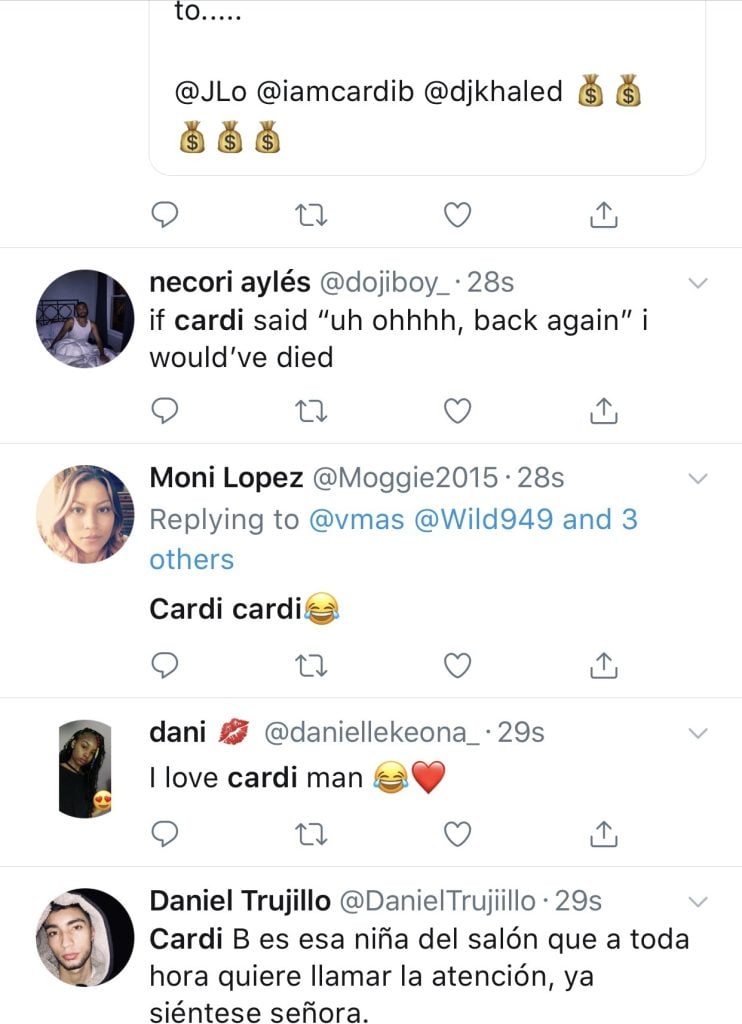Open the @Wild949 mention link
The image size is (742, 1024).
pyautogui.click(x=484, y=520)
